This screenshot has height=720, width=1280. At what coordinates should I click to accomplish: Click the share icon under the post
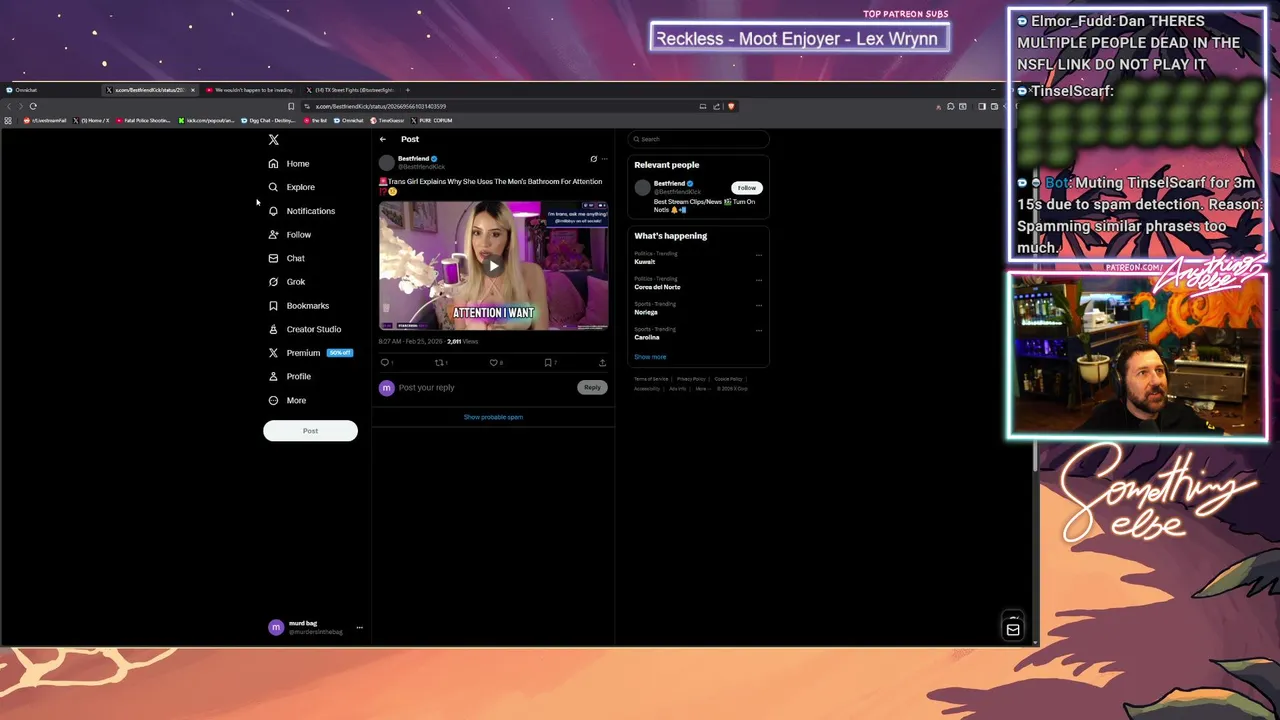pos(602,363)
